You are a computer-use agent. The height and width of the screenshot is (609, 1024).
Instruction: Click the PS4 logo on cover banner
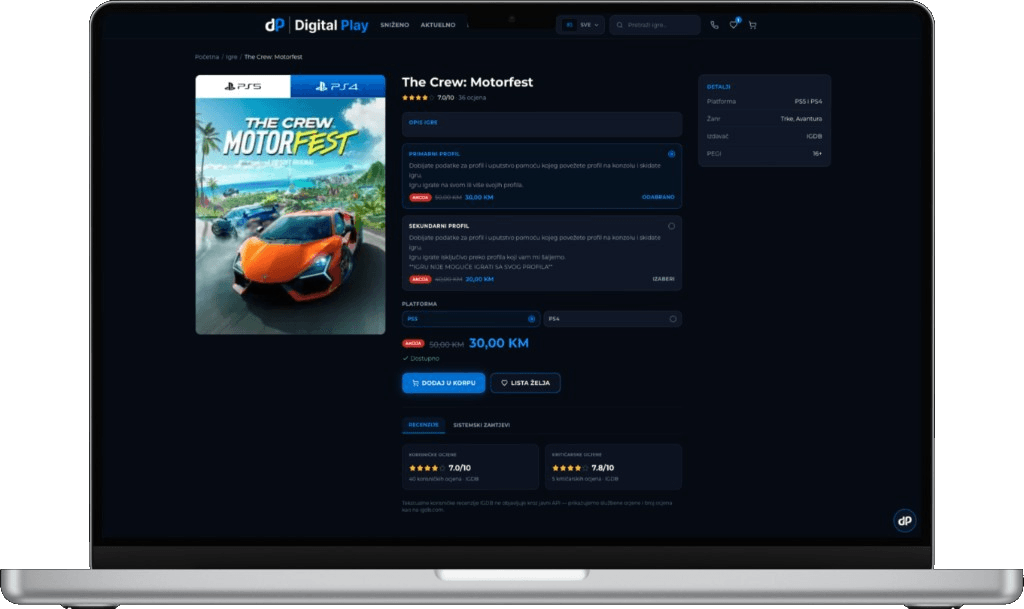pyautogui.click(x=337, y=86)
